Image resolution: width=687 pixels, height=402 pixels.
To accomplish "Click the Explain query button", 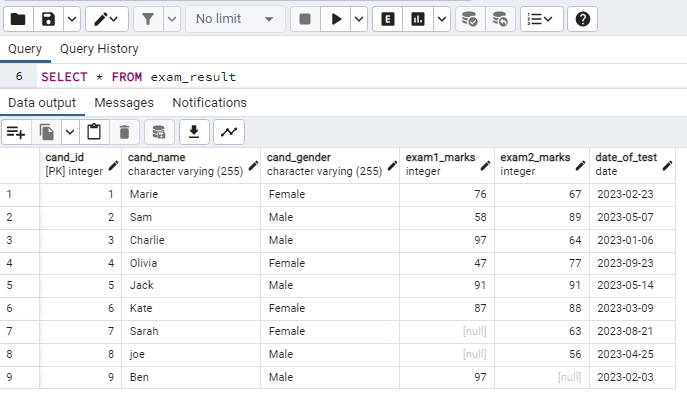I will coord(388,19).
